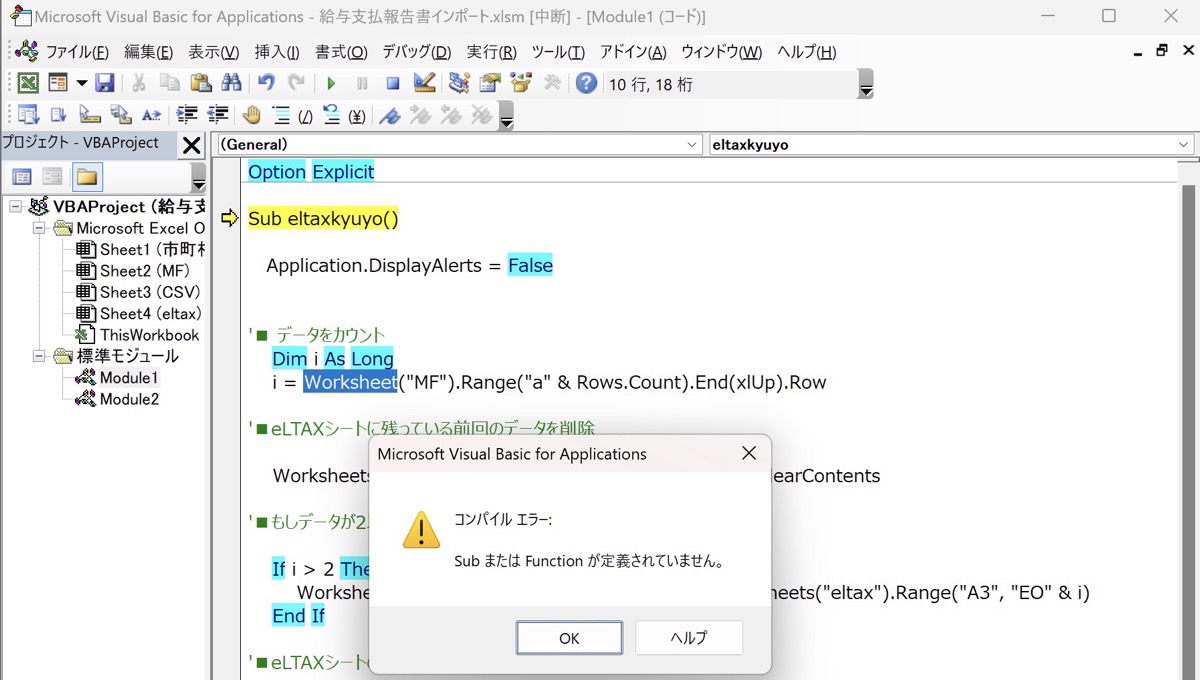The height and width of the screenshot is (680, 1200).
Task: Open the ツール(T) menu
Action: (558, 52)
